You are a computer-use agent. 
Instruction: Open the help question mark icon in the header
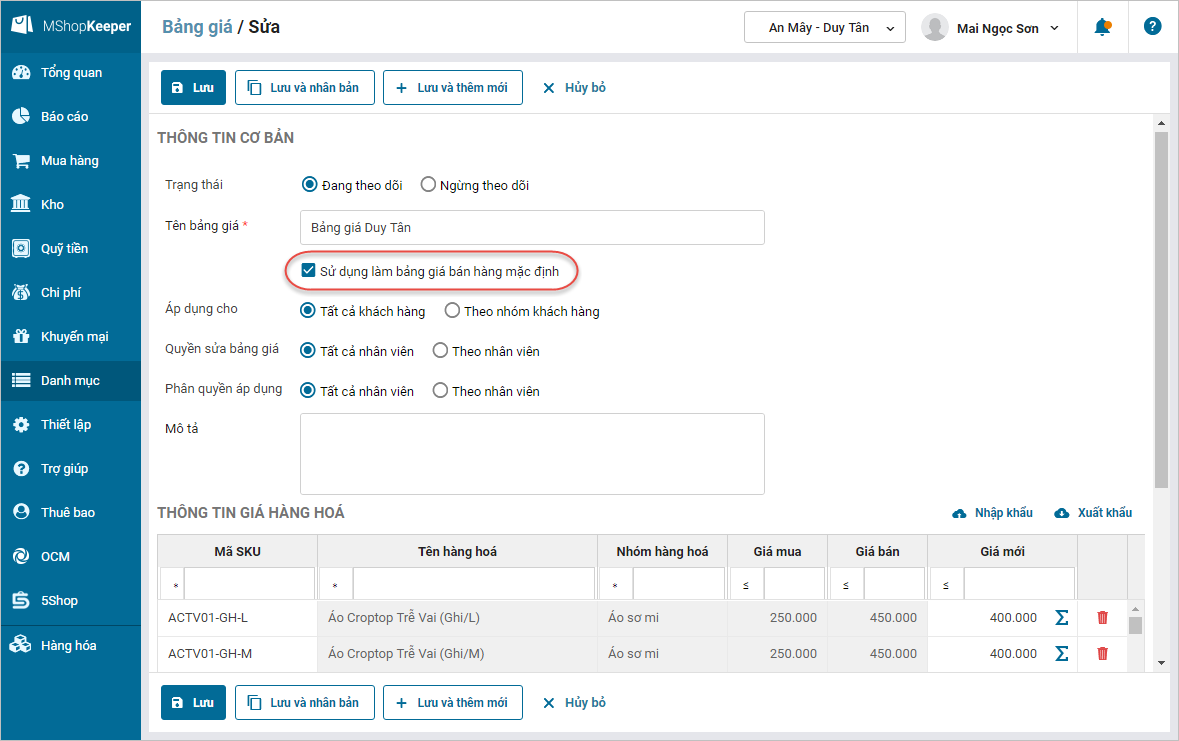[1152, 26]
